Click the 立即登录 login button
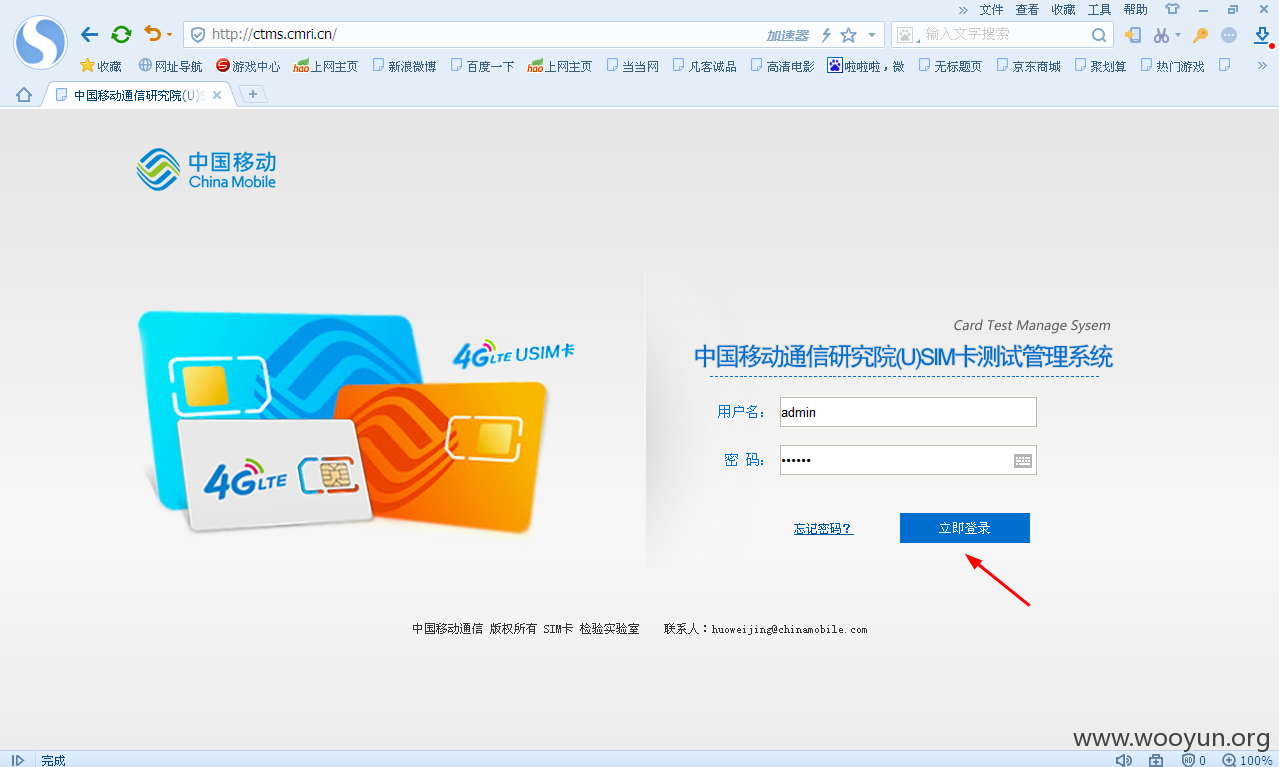Image resolution: width=1279 pixels, height=767 pixels. coord(964,528)
